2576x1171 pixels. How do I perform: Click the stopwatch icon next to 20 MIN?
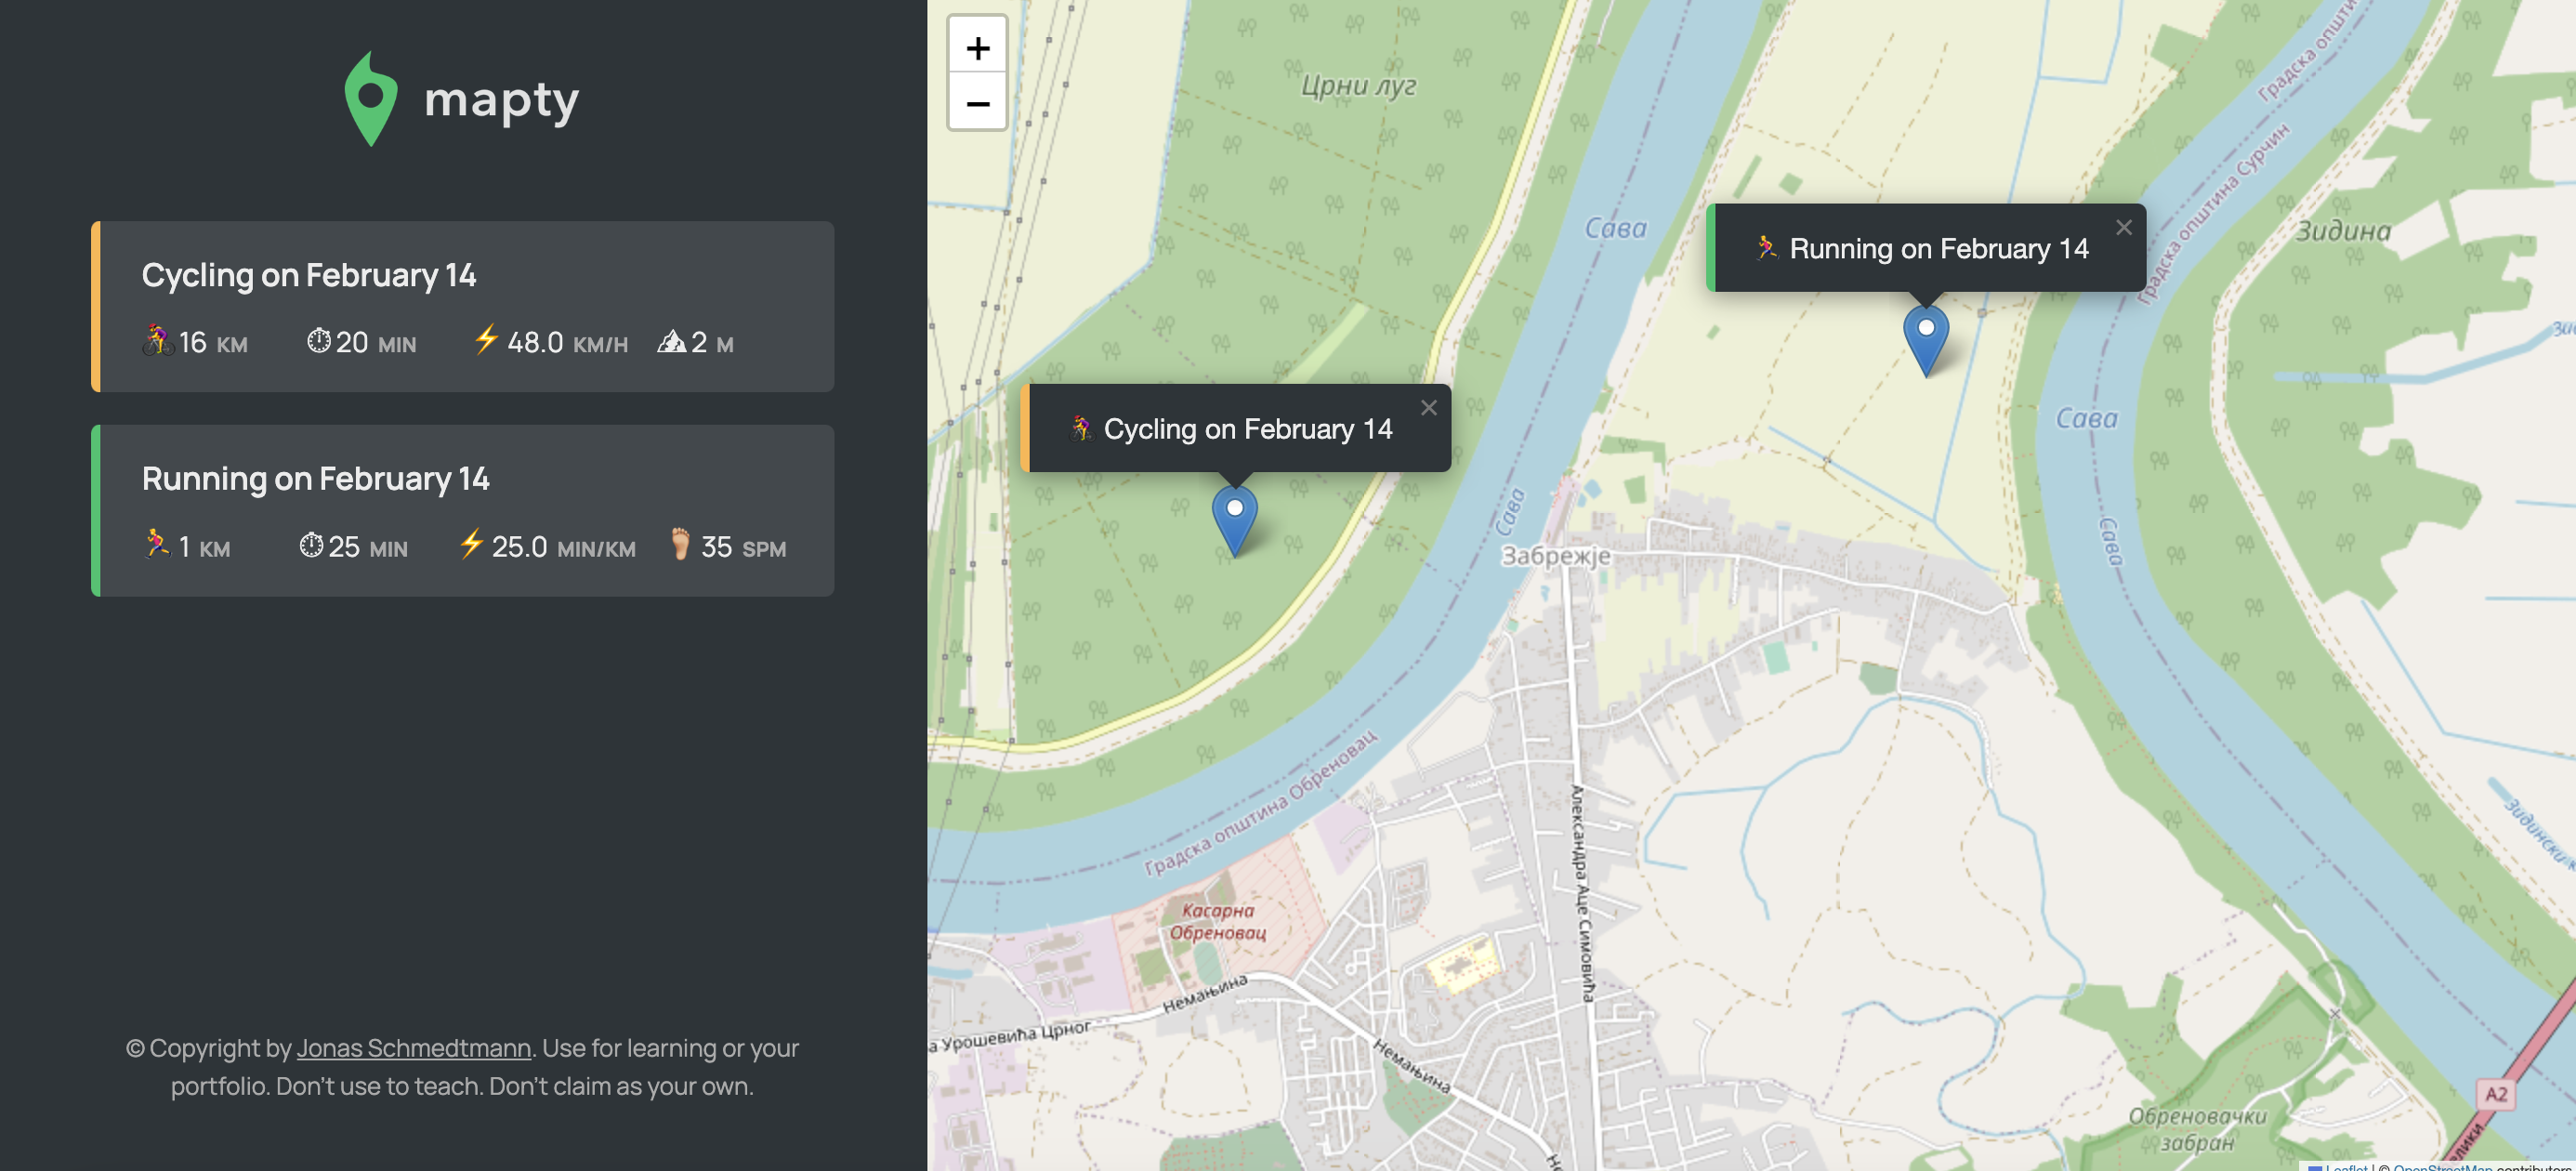[318, 341]
